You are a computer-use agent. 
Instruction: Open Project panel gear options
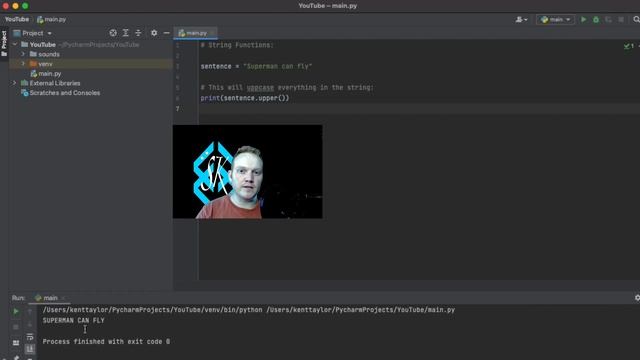point(154,33)
